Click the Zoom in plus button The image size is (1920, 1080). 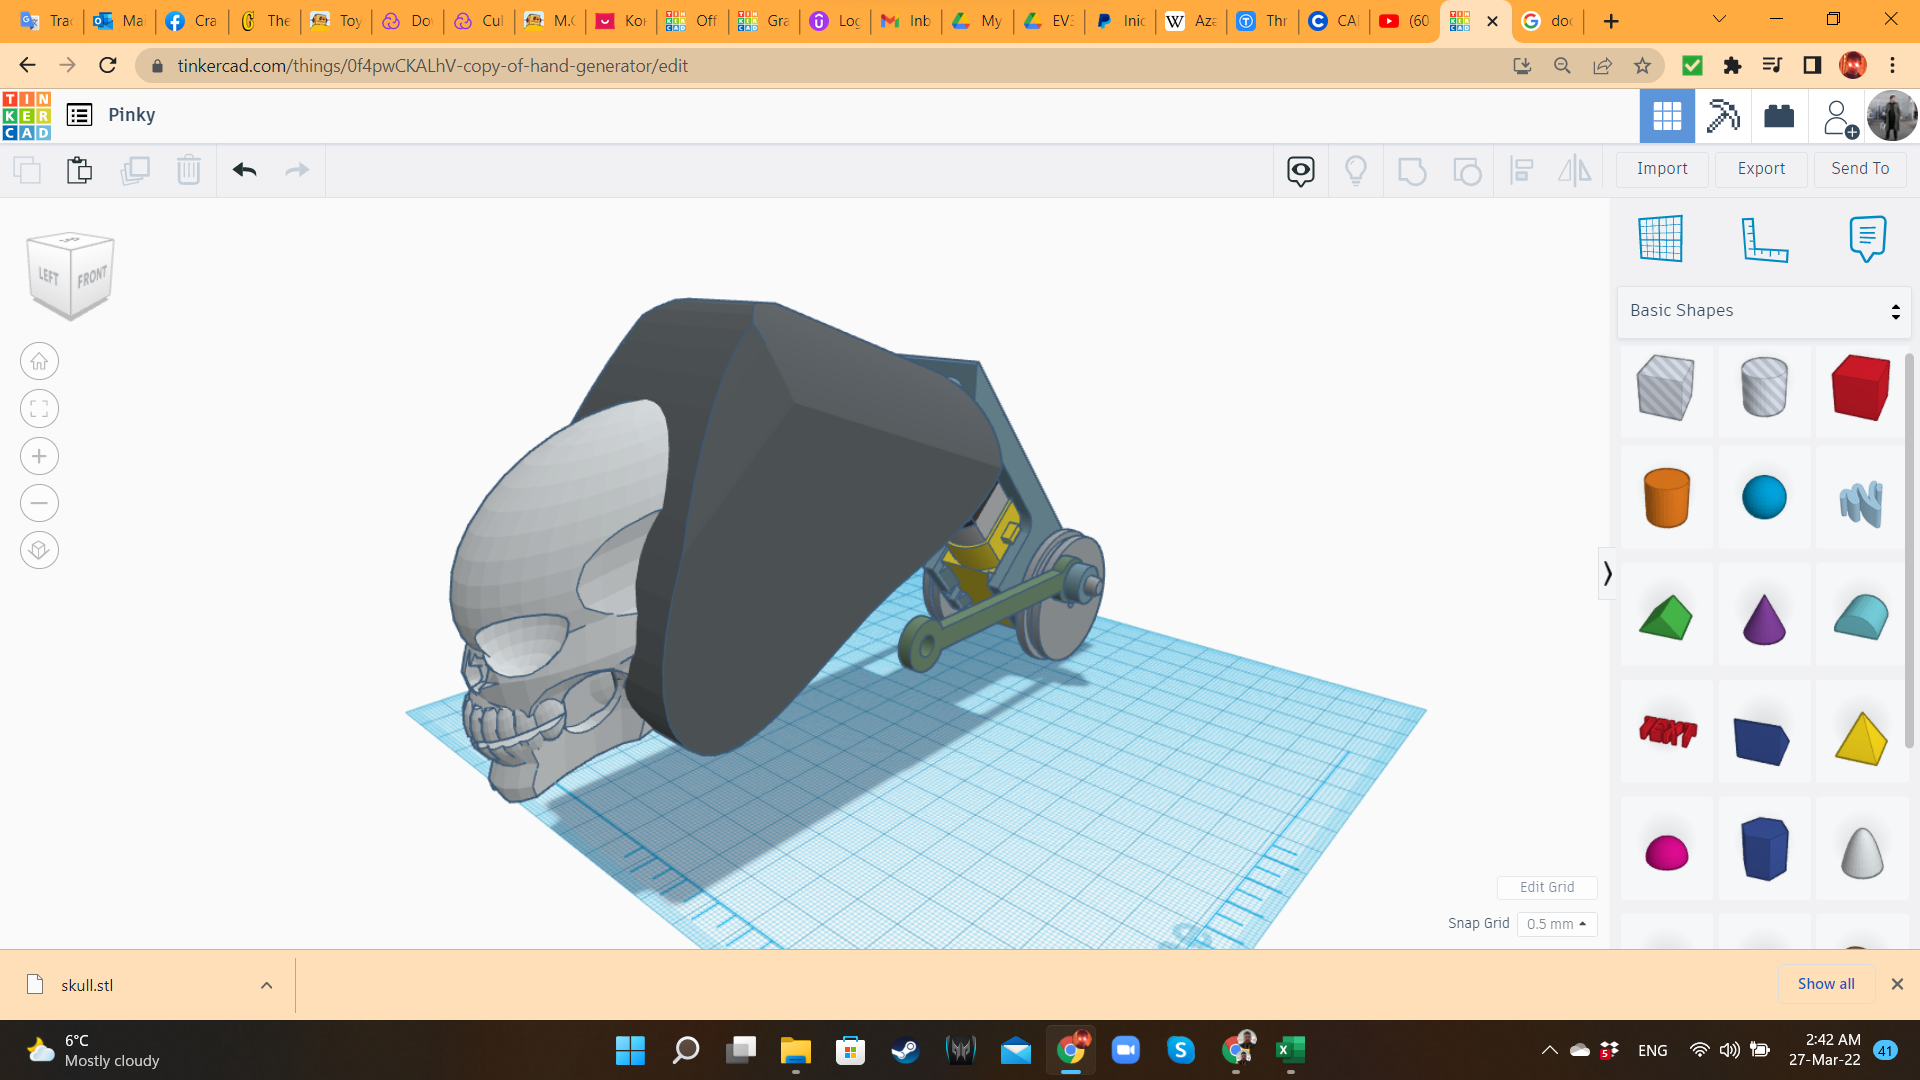(x=39, y=457)
